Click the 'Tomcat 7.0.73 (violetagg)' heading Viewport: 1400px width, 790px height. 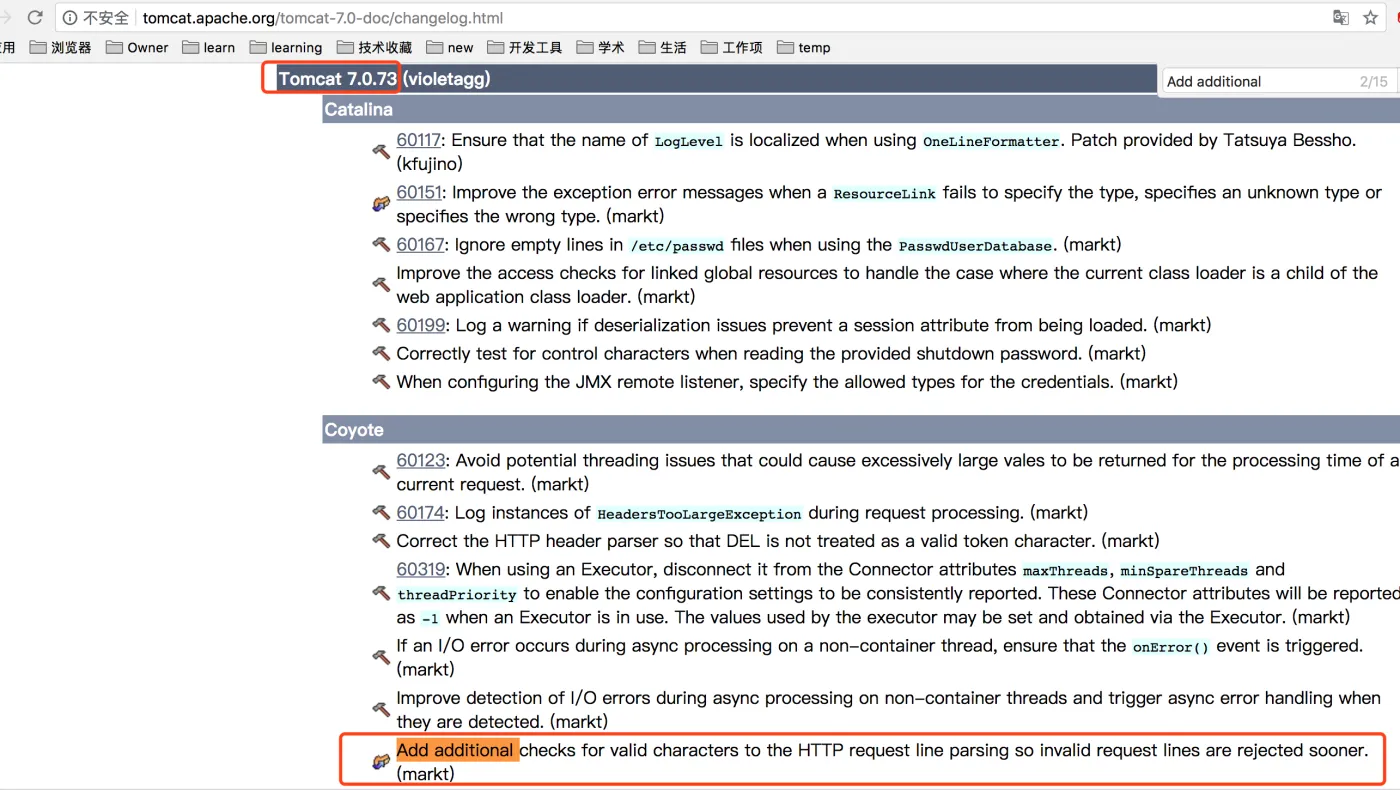click(x=384, y=78)
